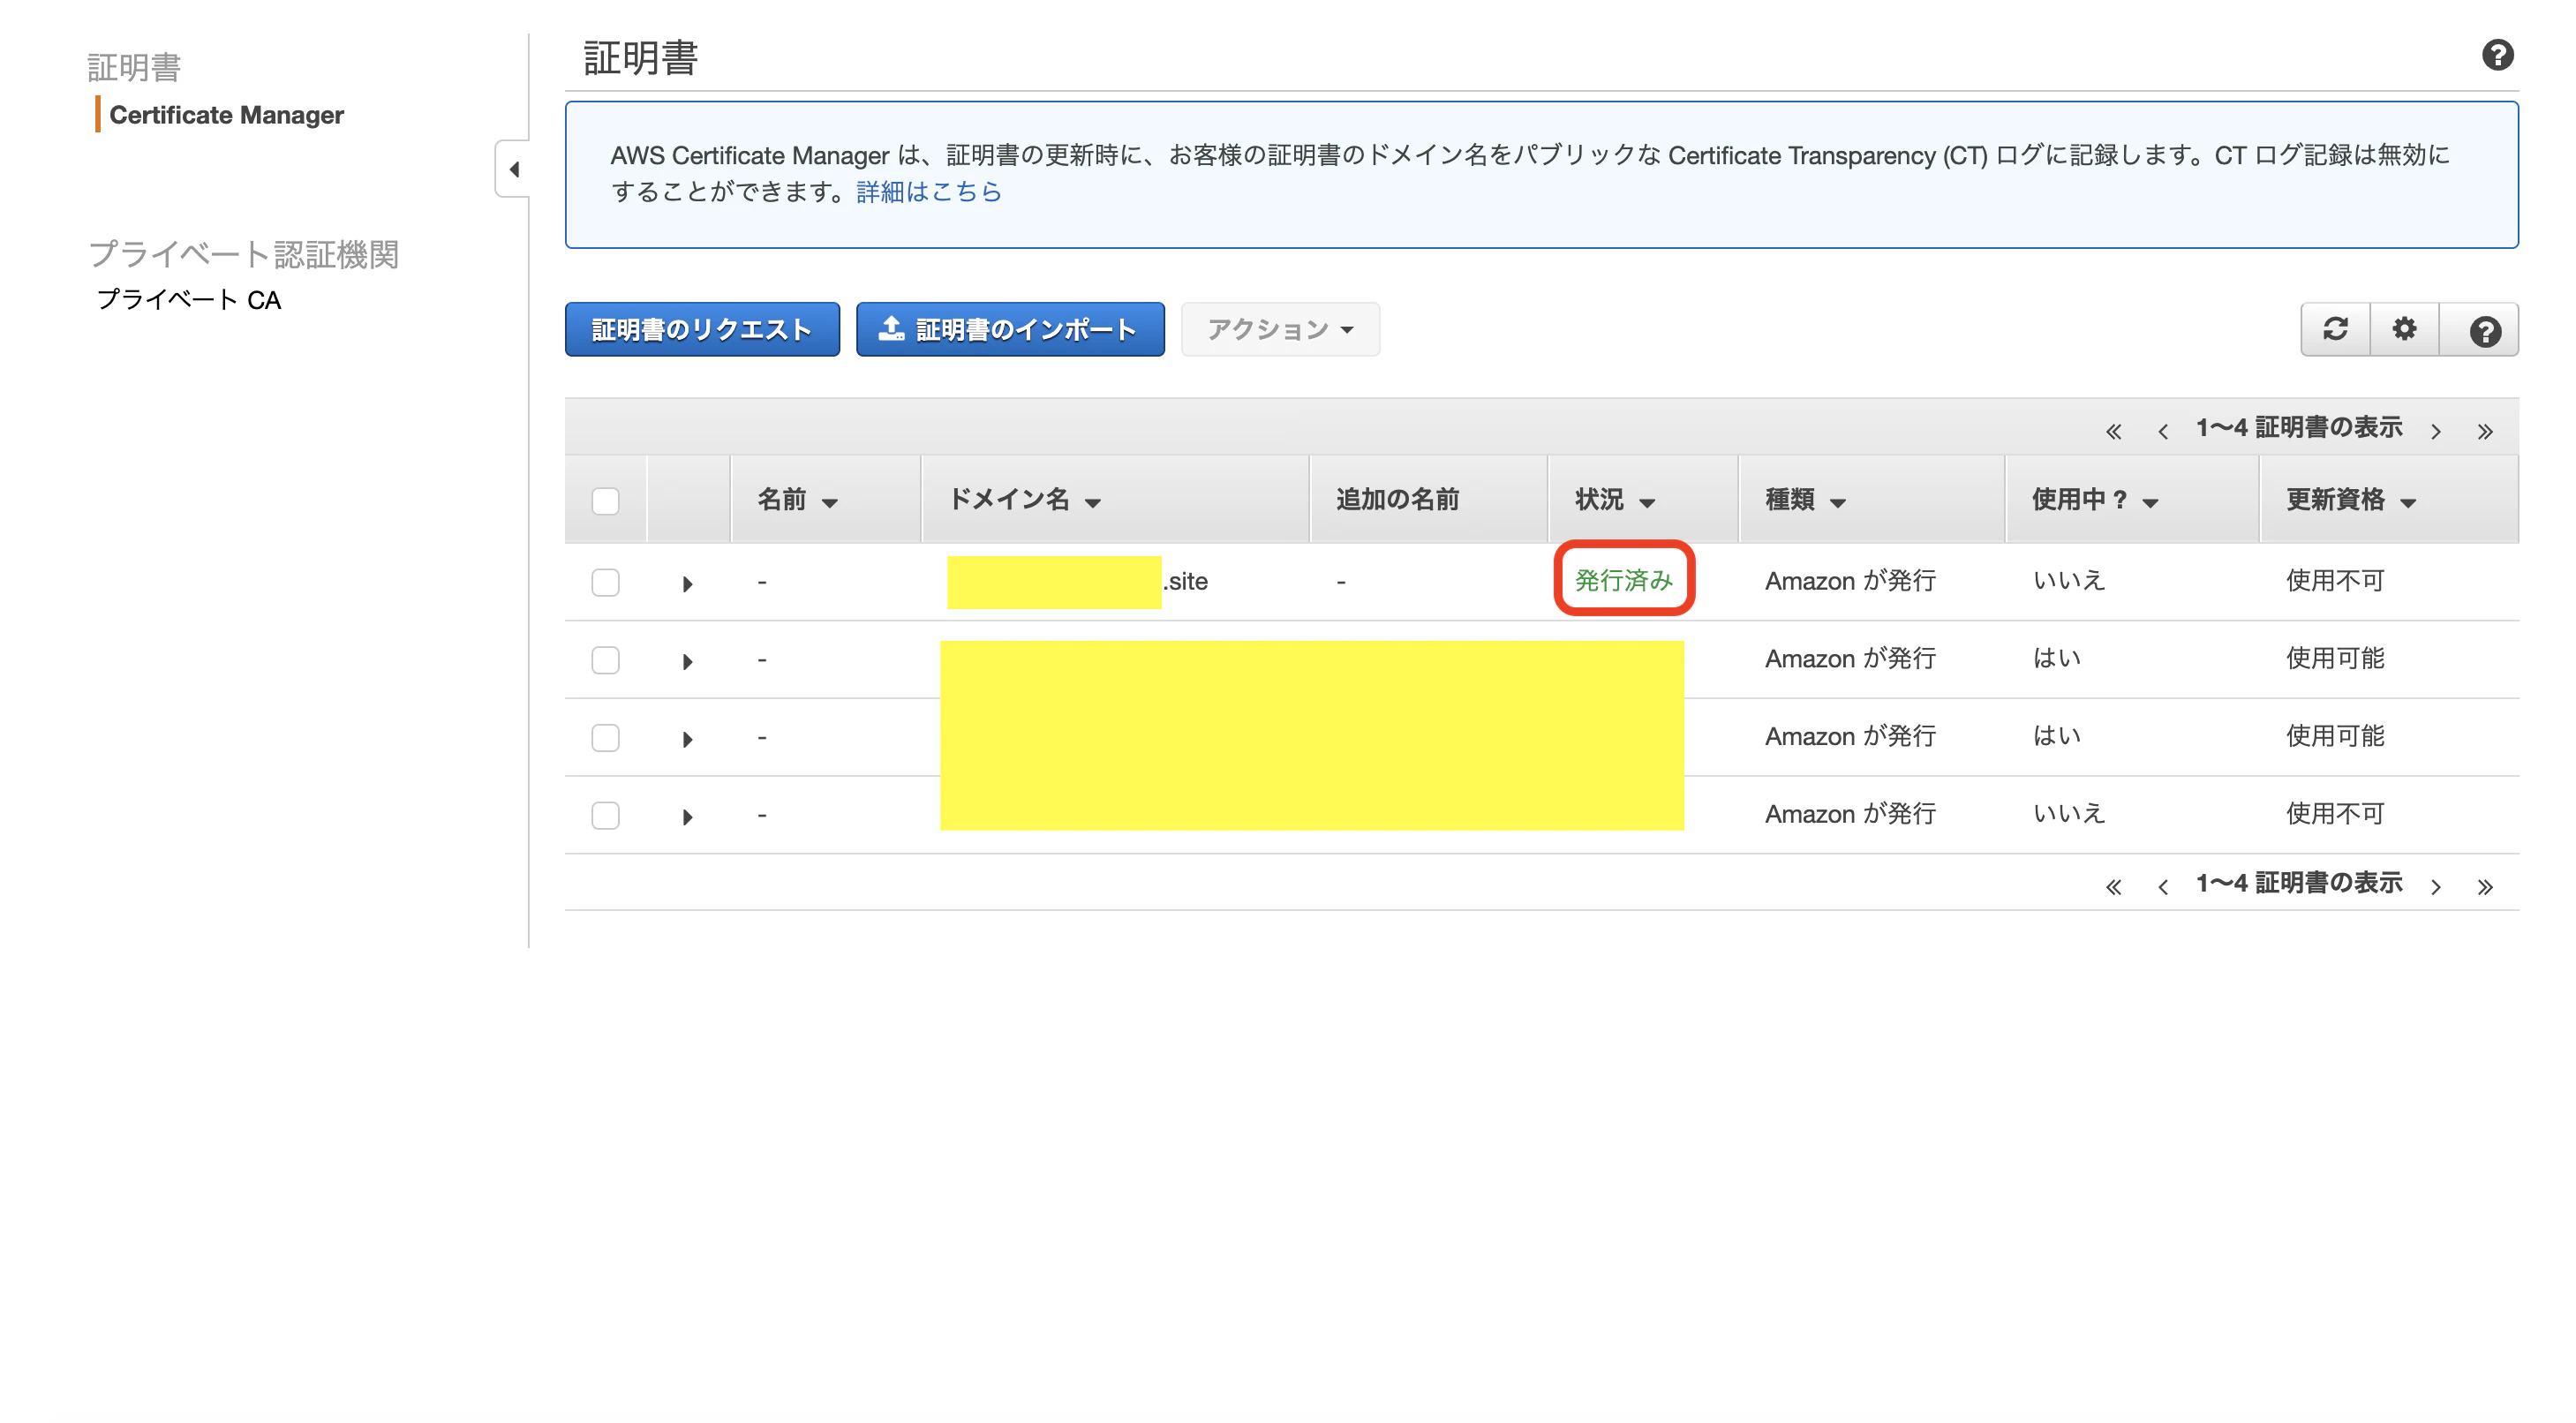Check the third certificate row checkbox
The height and width of the screenshot is (1423, 2576).
pyautogui.click(x=605, y=738)
